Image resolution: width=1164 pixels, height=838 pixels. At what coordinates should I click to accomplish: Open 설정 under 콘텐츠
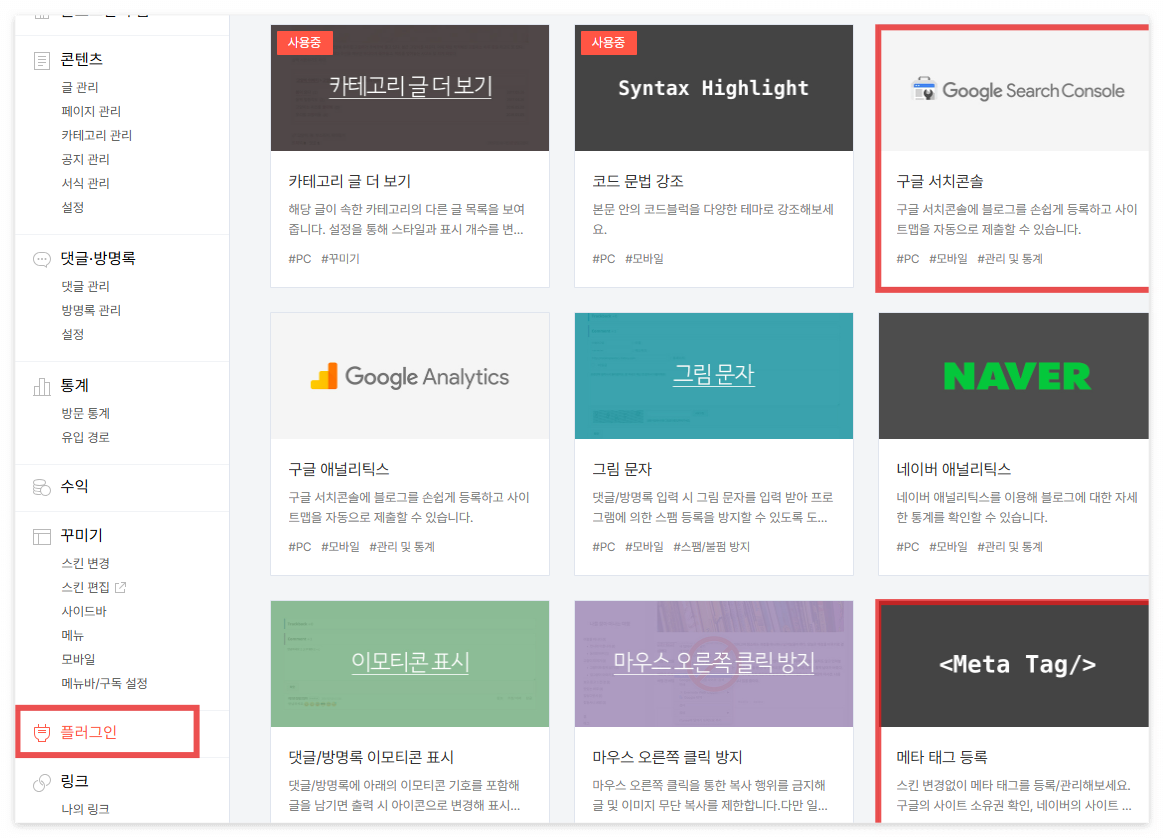(73, 207)
